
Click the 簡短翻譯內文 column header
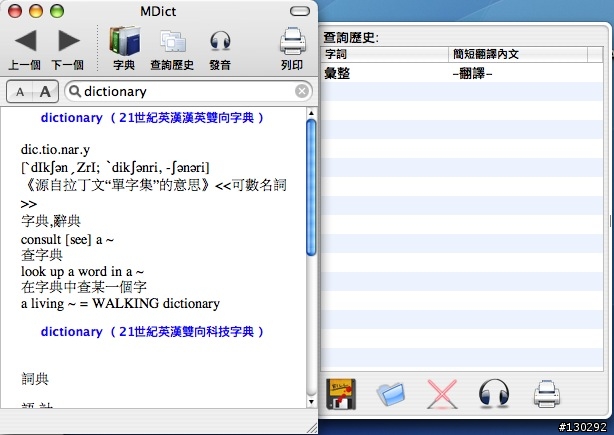coord(518,54)
